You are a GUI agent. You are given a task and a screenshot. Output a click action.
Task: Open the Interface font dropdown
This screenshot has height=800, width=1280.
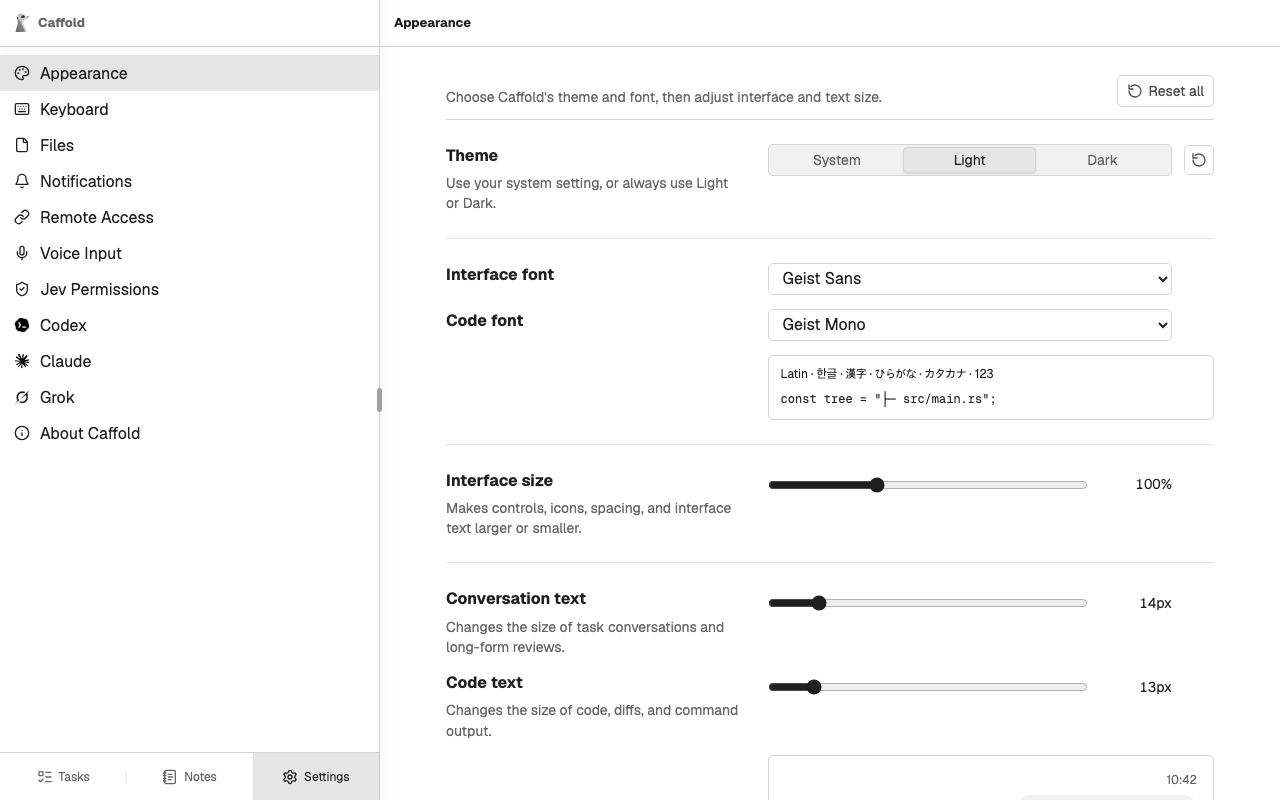point(970,279)
